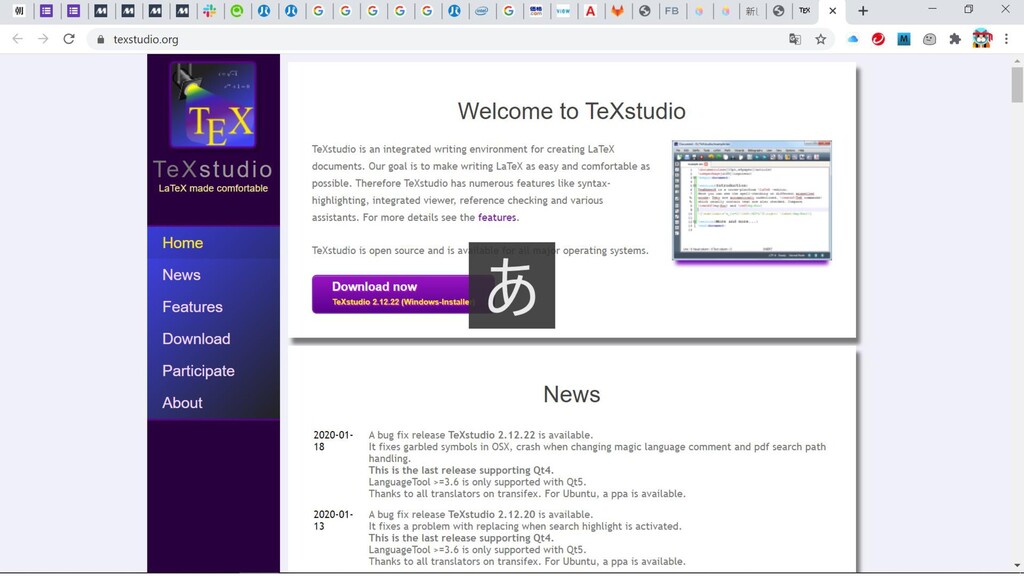Click the Google Translate icon in address bar
Image resolution: width=1024 pixels, height=576 pixels.
[795, 39]
